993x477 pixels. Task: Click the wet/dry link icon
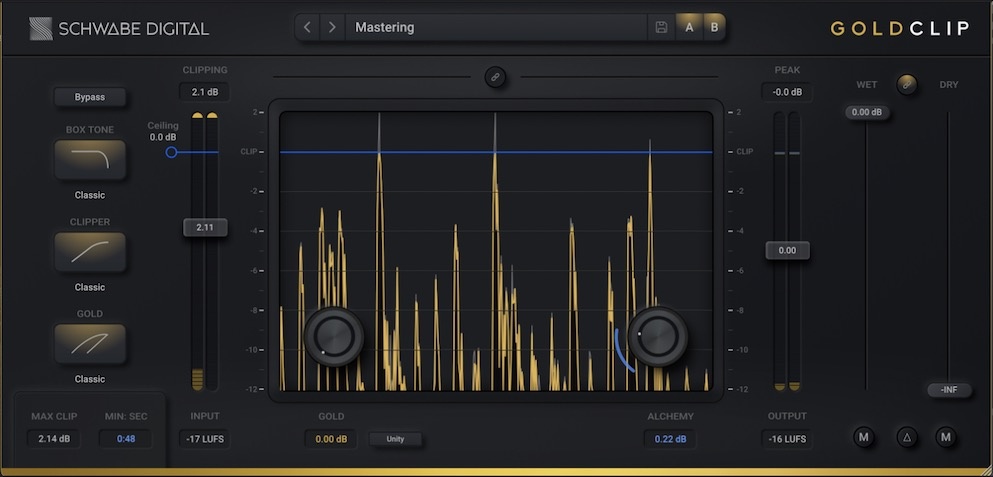click(907, 84)
